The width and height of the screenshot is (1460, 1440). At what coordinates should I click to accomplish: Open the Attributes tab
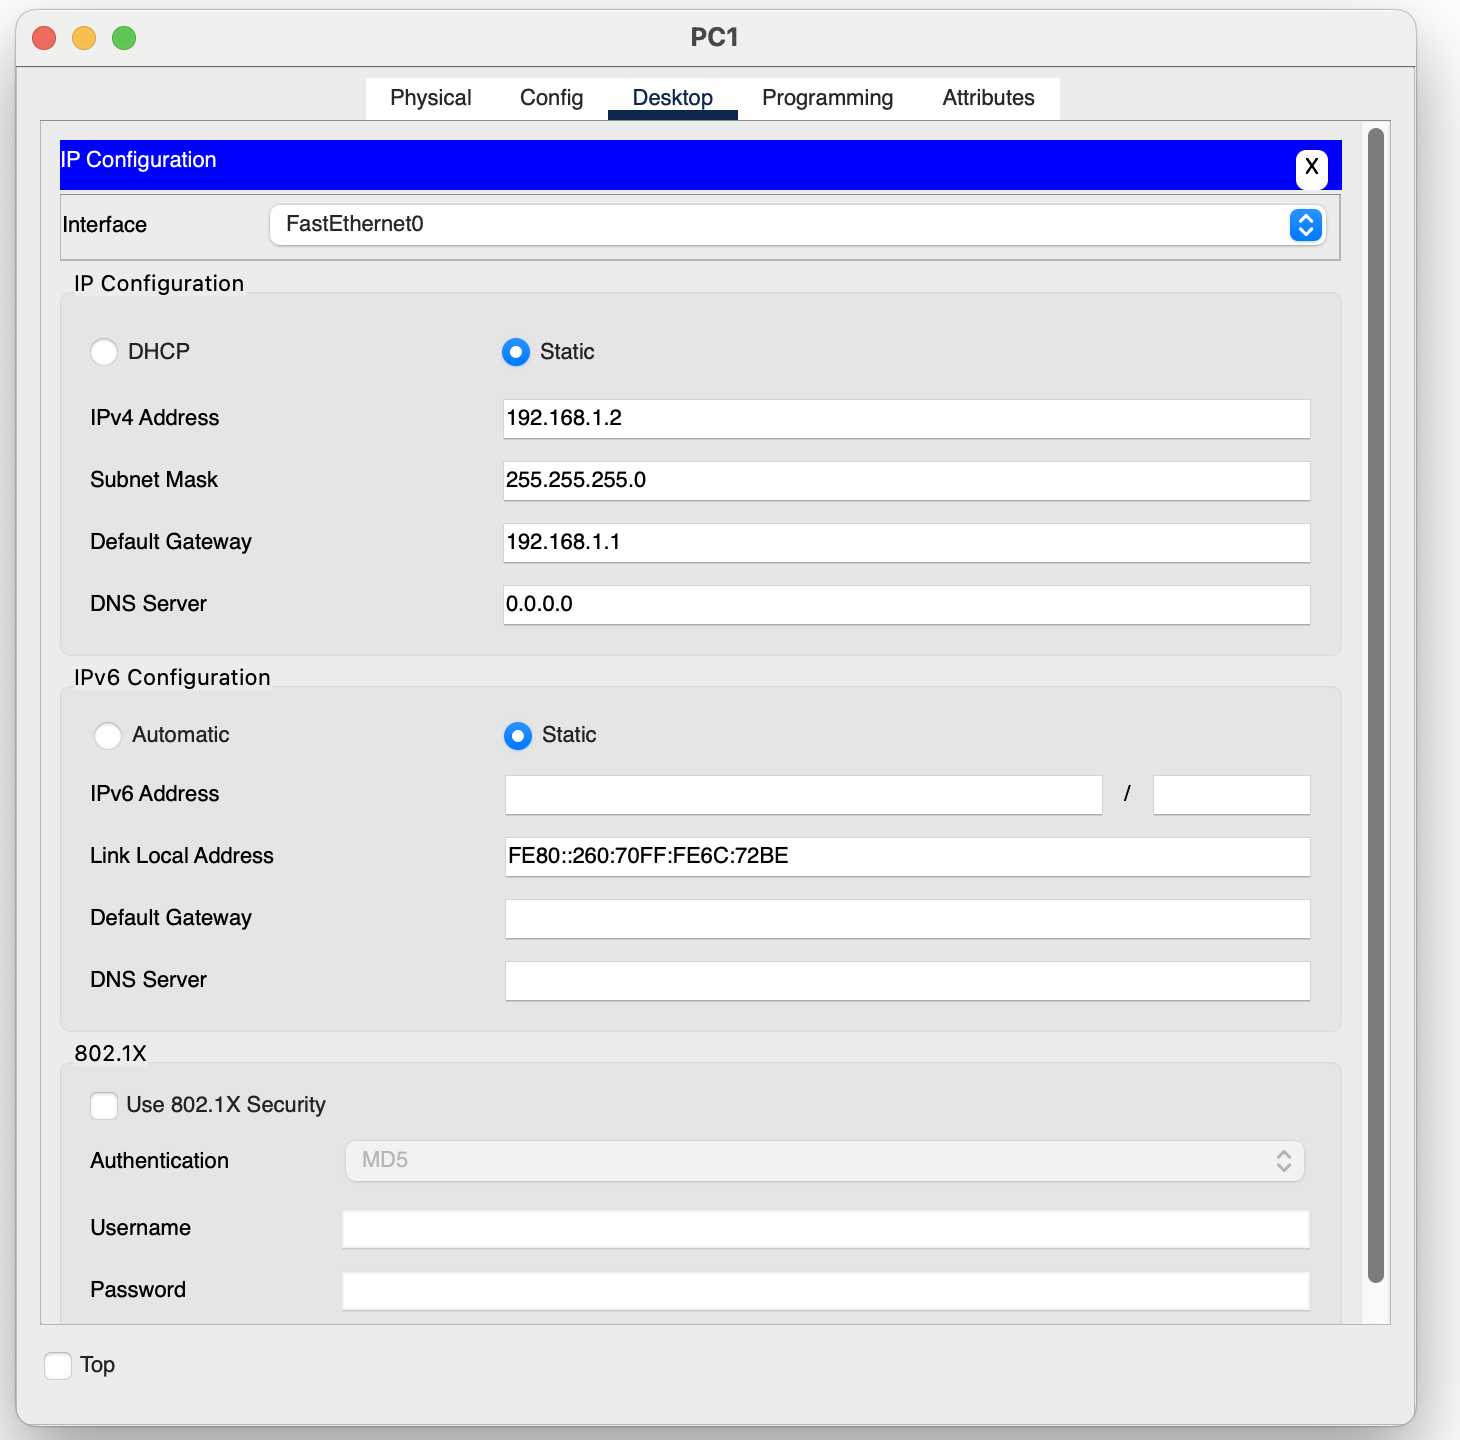(x=988, y=98)
